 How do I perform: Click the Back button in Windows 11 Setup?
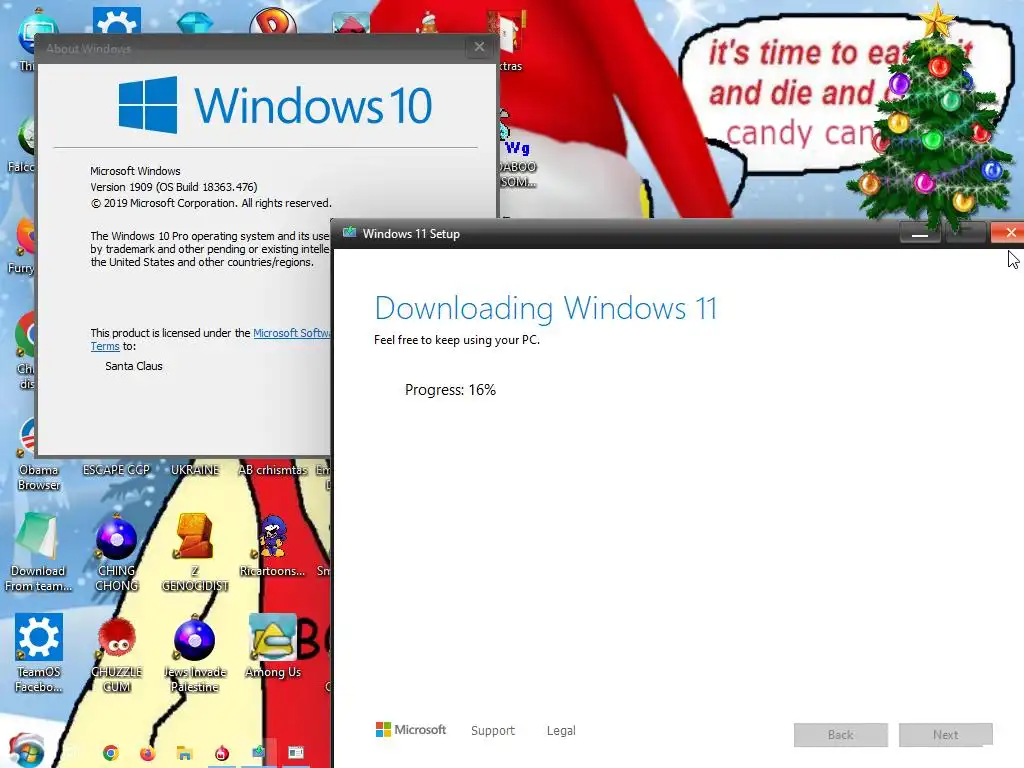click(840, 735)
